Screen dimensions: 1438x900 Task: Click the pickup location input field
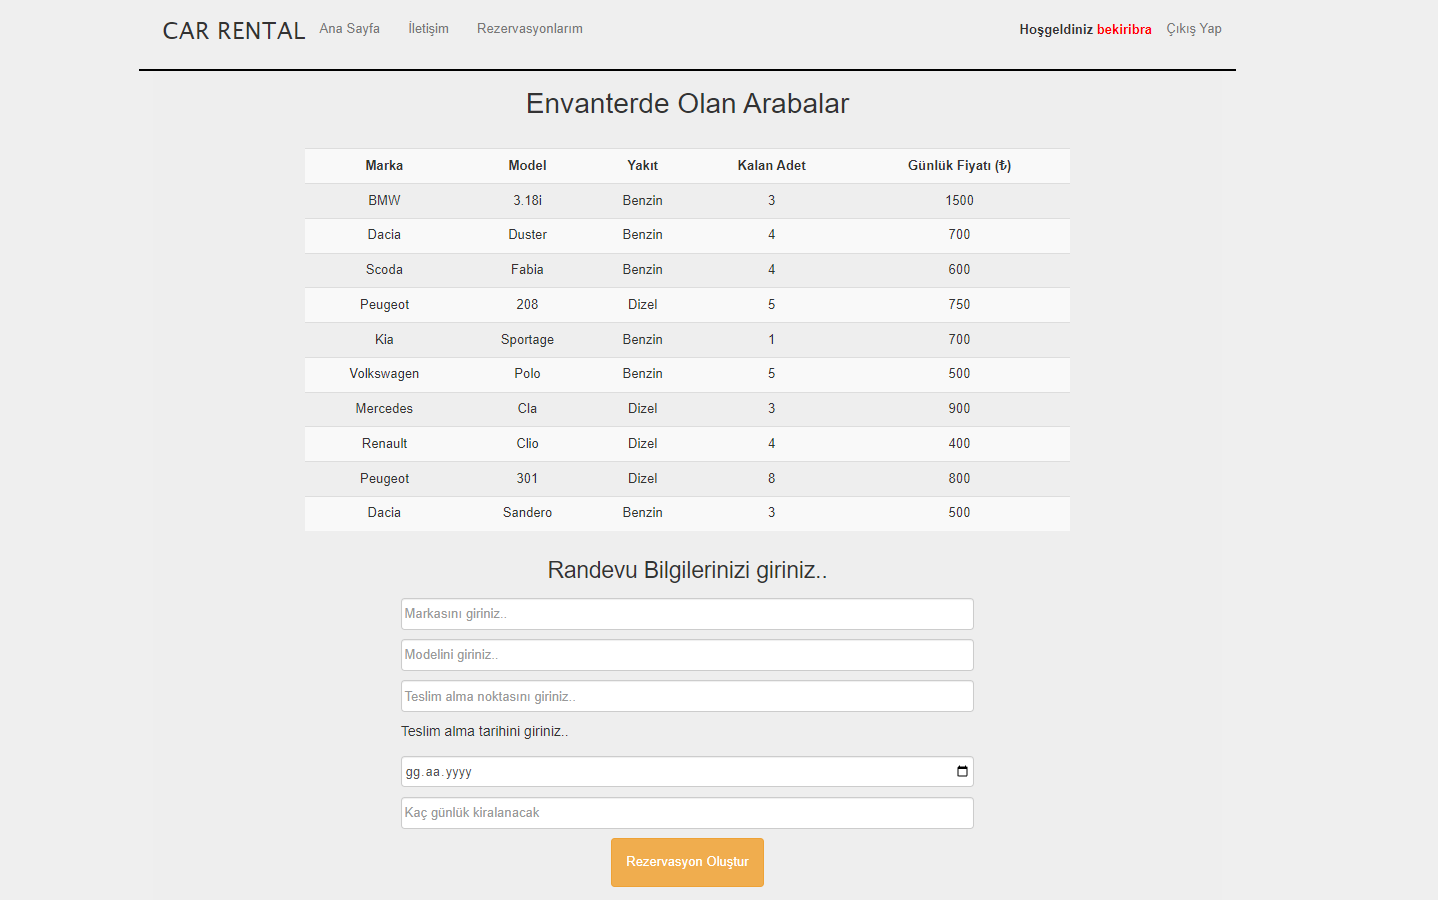point(687,695)
